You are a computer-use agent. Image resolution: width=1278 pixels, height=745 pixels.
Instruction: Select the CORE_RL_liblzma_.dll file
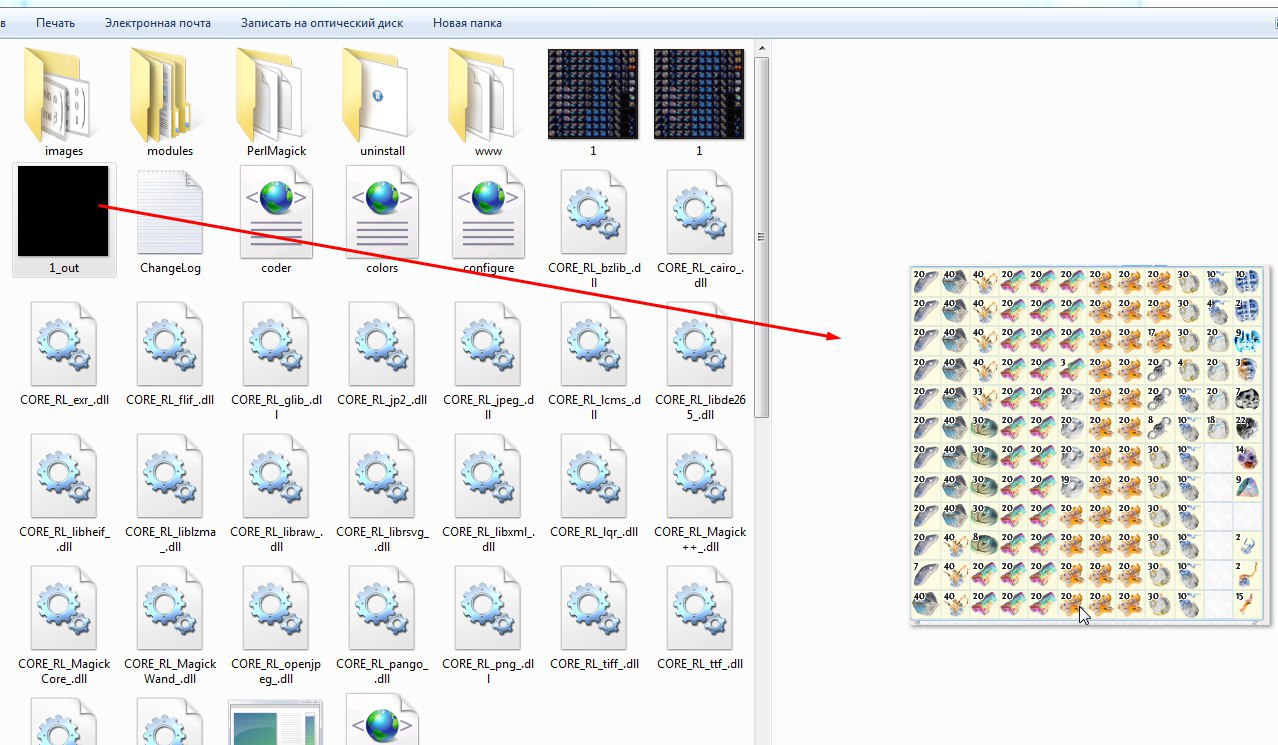pos(170,492)
